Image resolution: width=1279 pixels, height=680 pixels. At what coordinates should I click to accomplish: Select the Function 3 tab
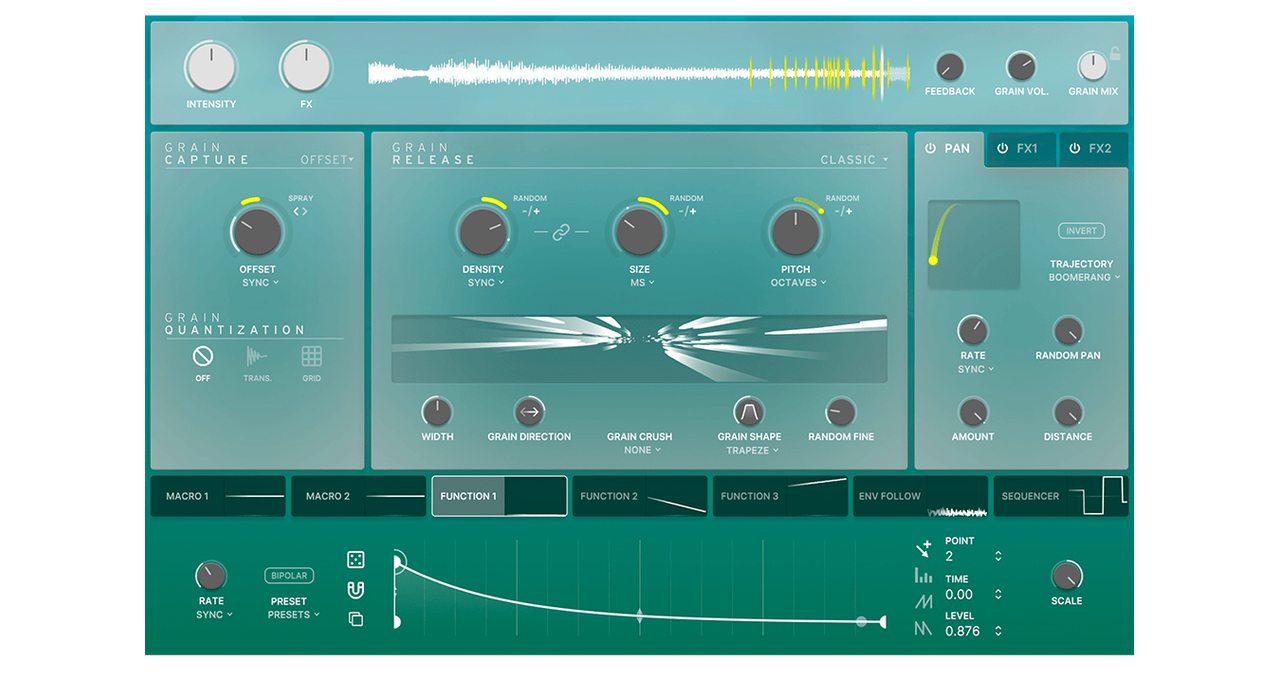point(780,496)
